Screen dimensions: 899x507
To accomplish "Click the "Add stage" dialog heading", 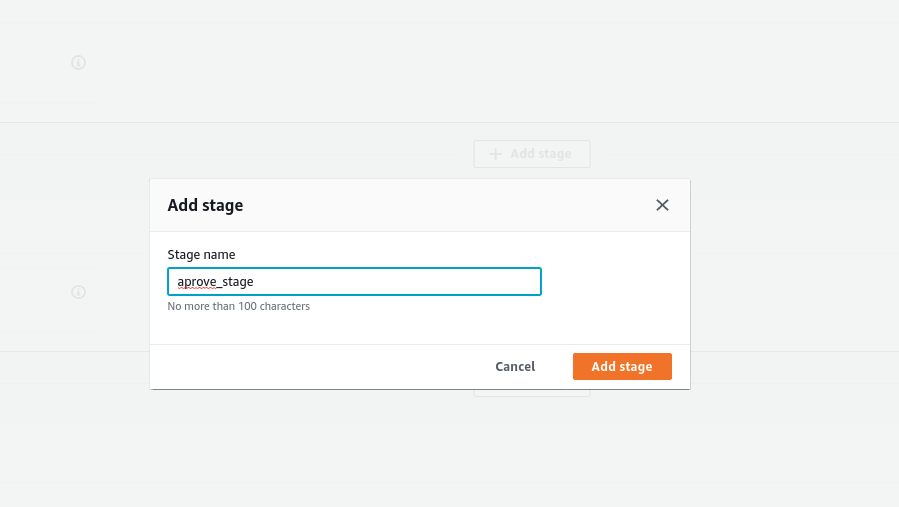I will pos(205,205).
